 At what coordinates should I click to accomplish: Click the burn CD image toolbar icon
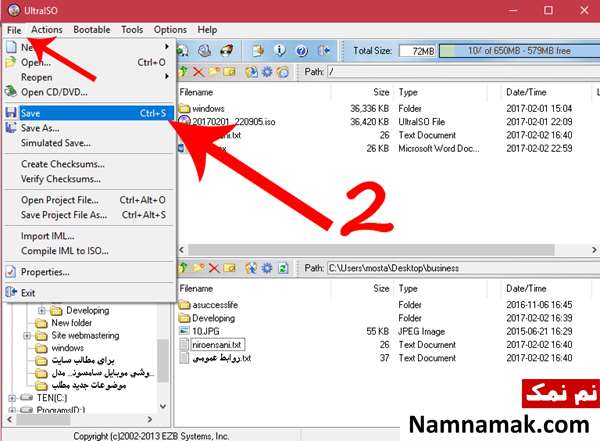(227, 50)
